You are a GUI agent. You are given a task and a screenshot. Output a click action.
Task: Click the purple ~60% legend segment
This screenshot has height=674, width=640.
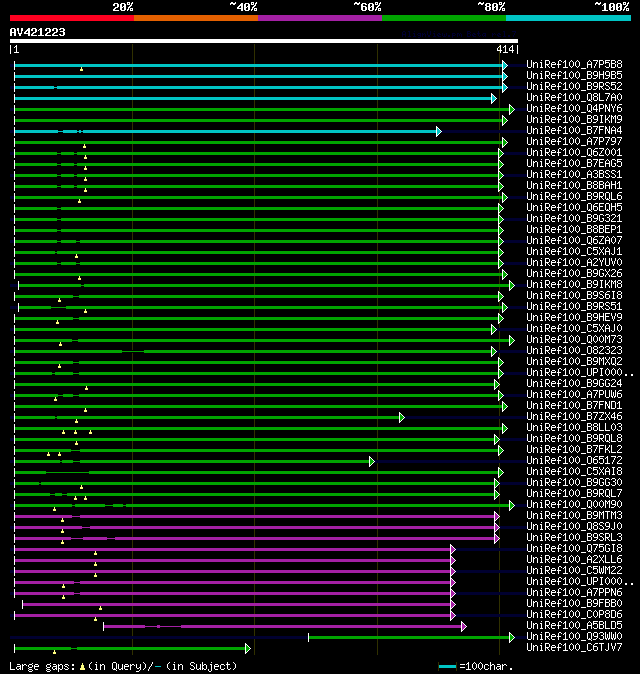click(x=320, y=18)
